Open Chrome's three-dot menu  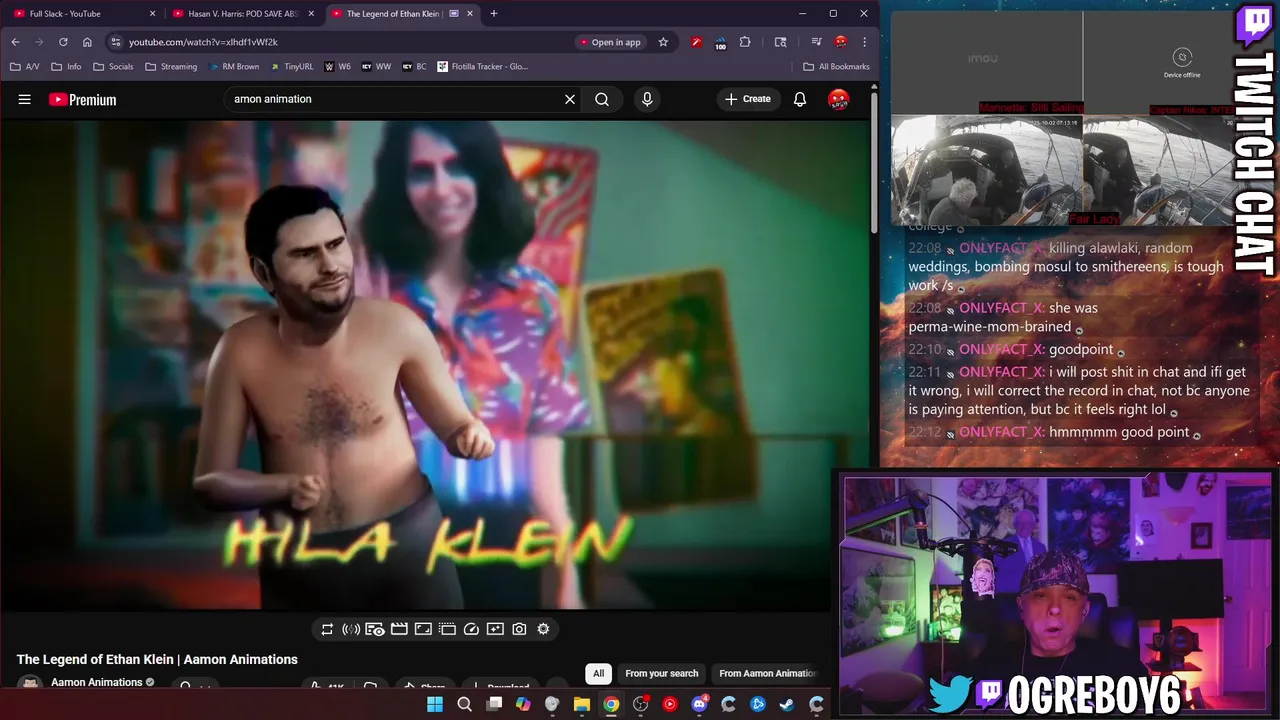click(865, 42)
